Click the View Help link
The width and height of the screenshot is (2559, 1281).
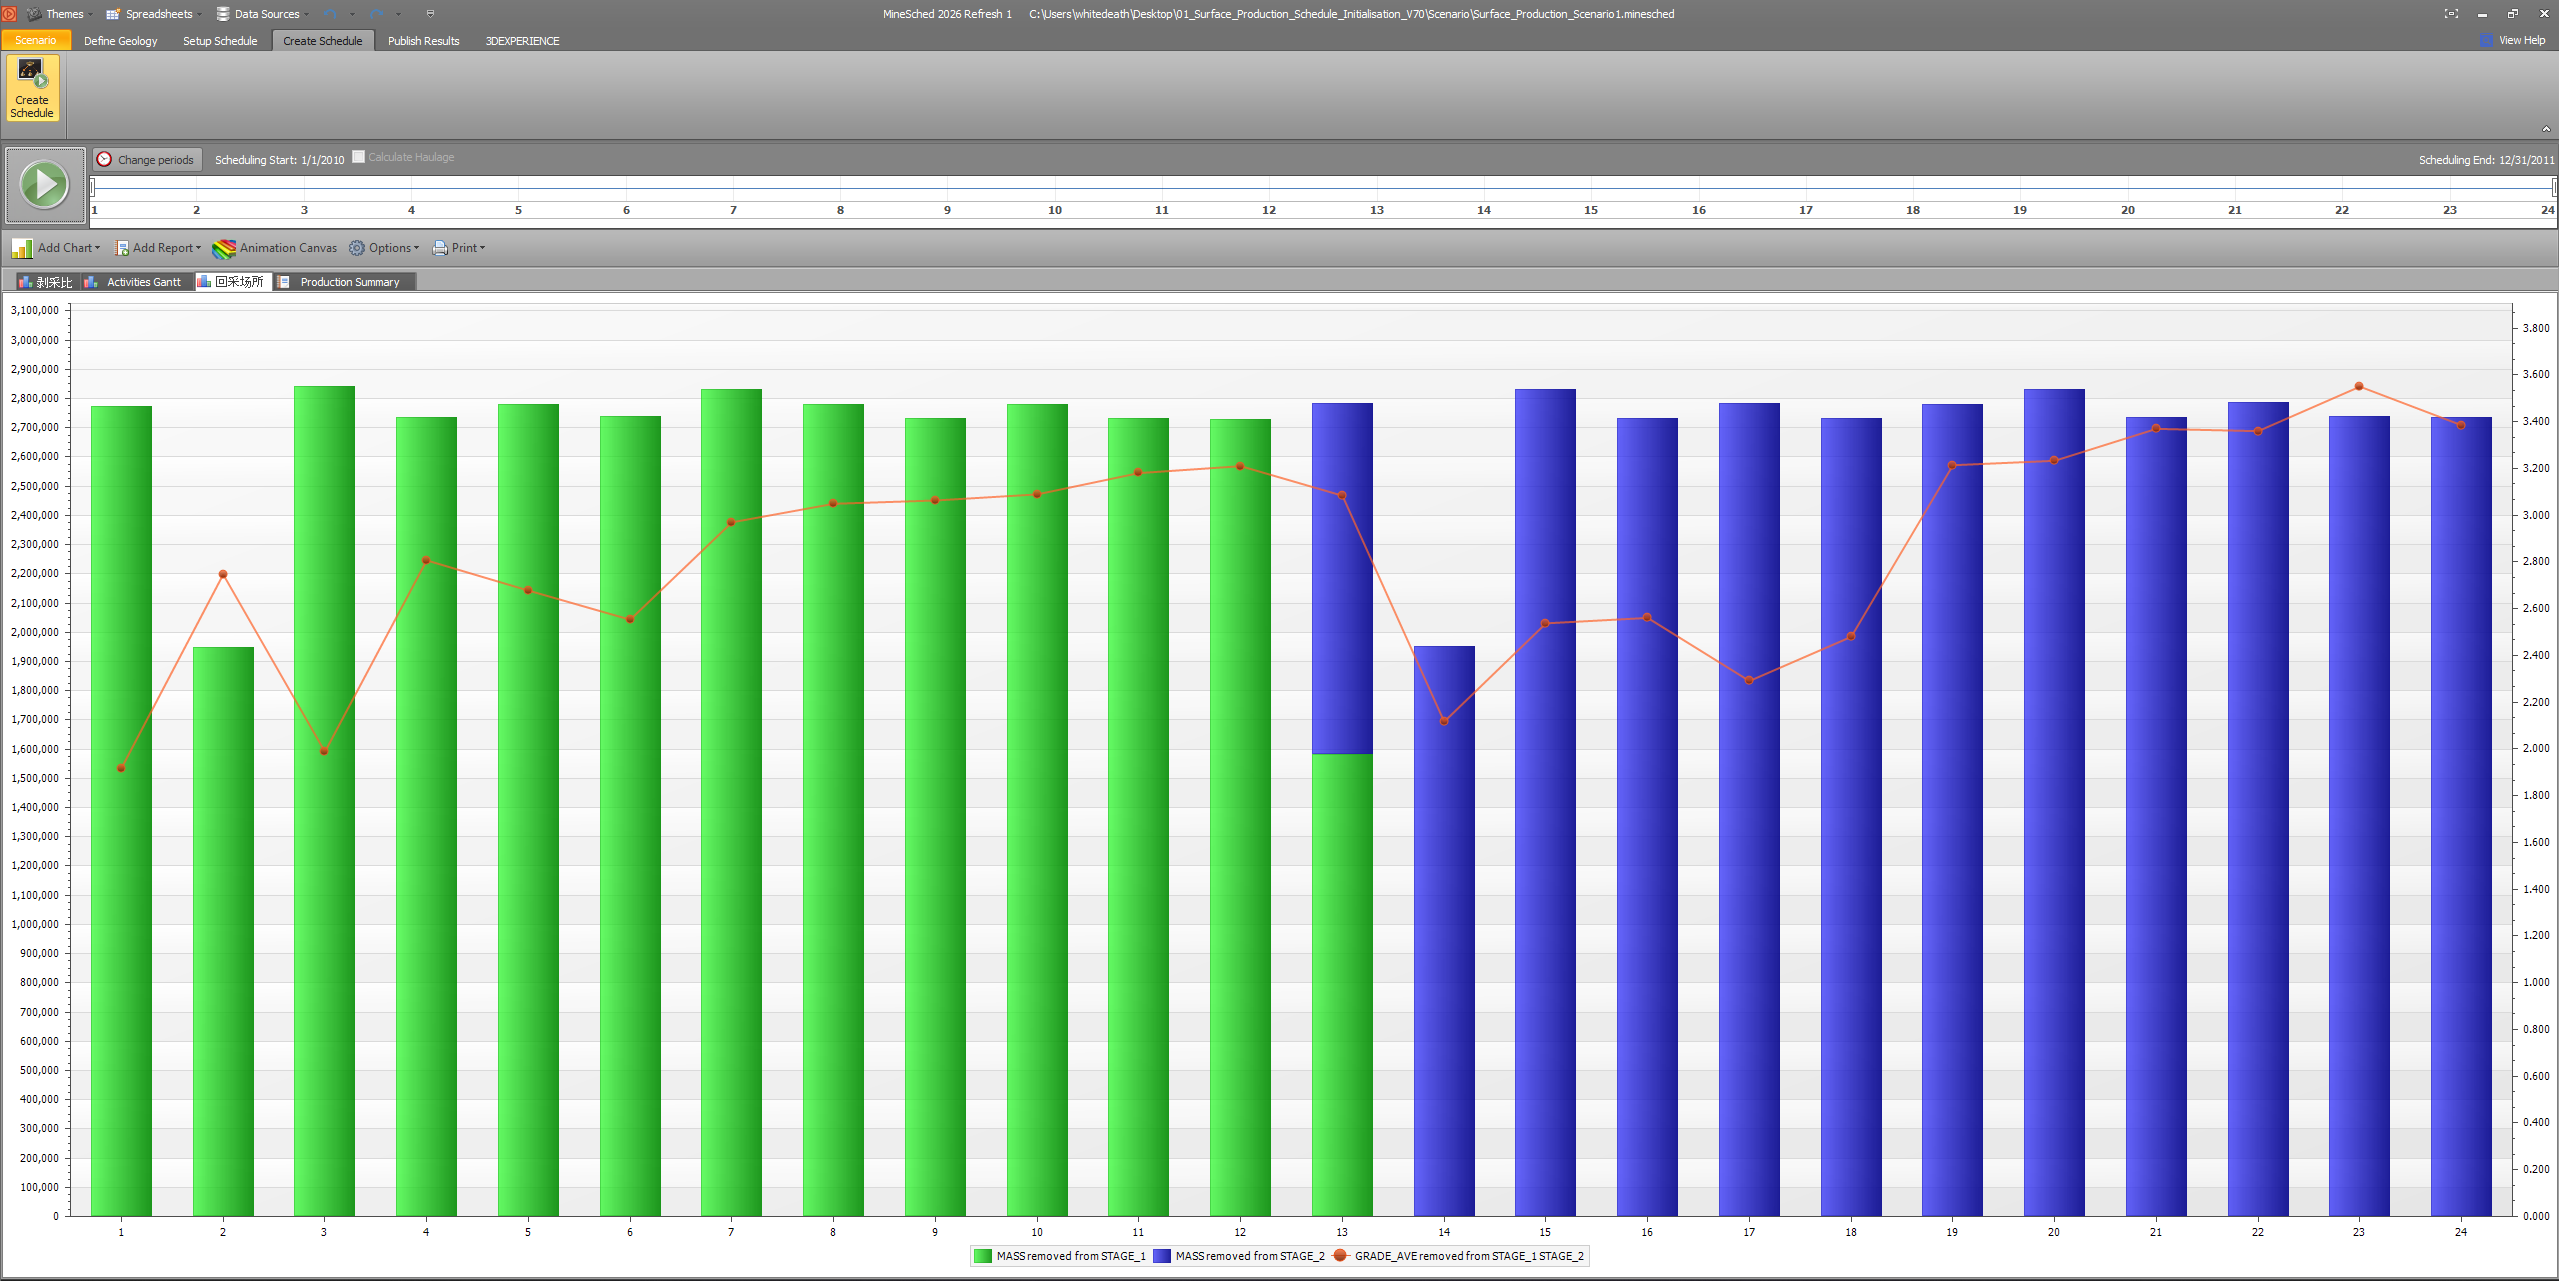pos(2513,40)
